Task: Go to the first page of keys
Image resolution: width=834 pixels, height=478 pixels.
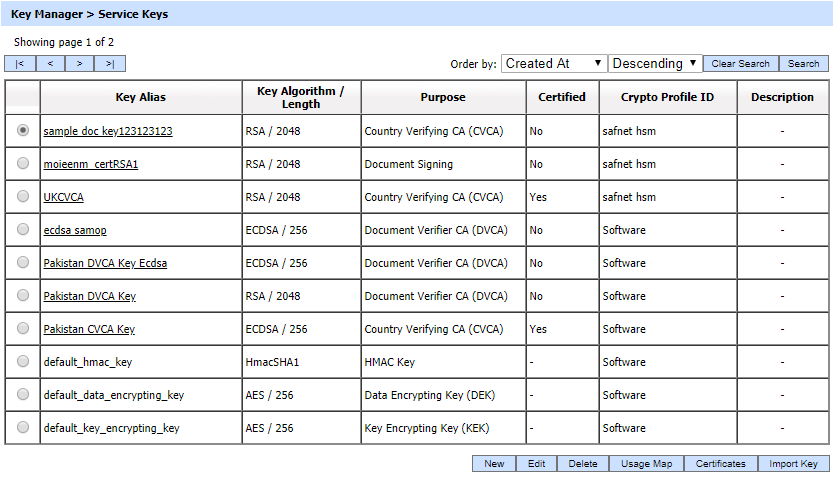Action: click(20, 64)
